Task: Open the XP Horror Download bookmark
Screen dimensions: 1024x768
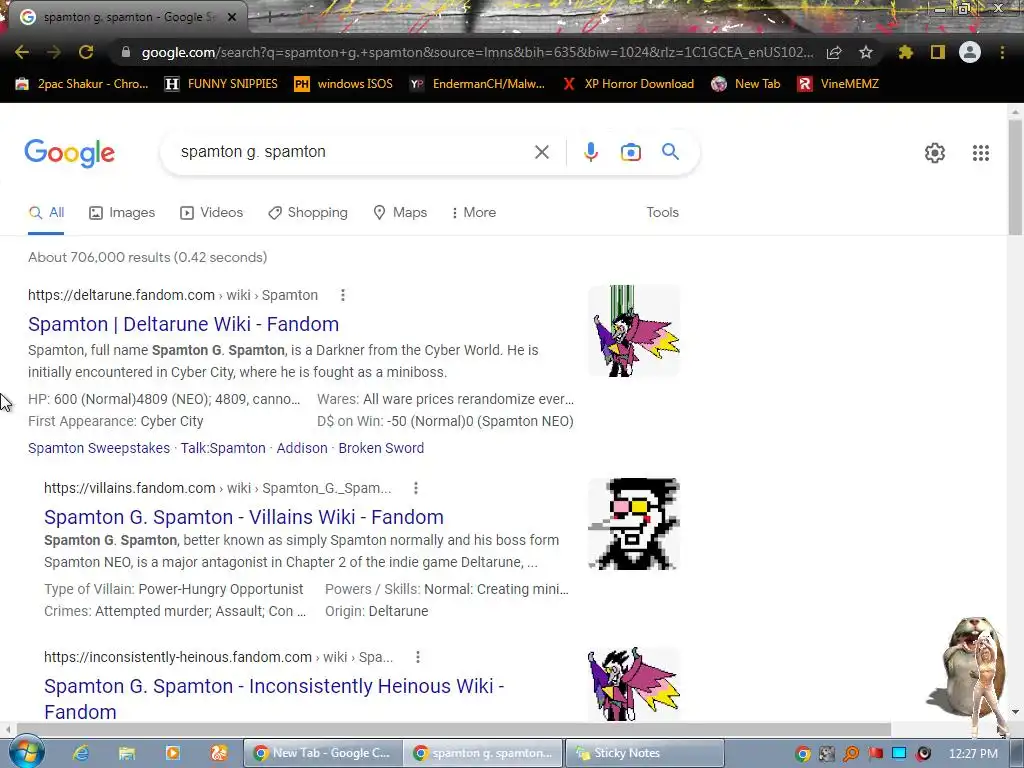Action: [628, 84]
